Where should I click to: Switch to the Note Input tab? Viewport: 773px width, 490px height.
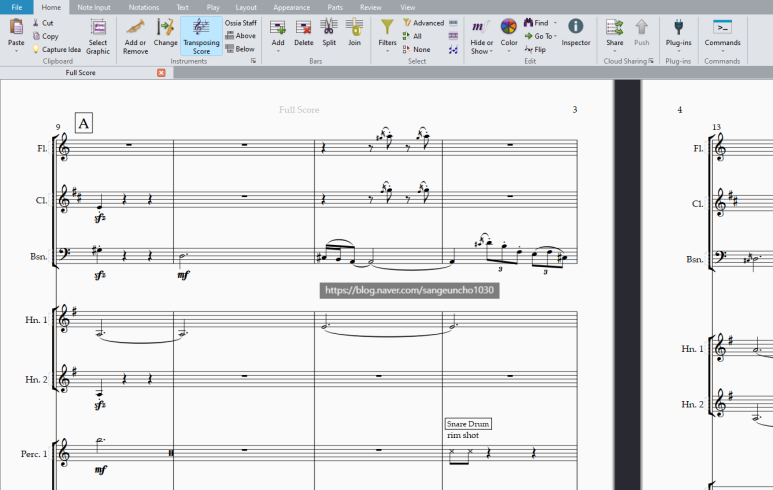(x=94, y=7)
